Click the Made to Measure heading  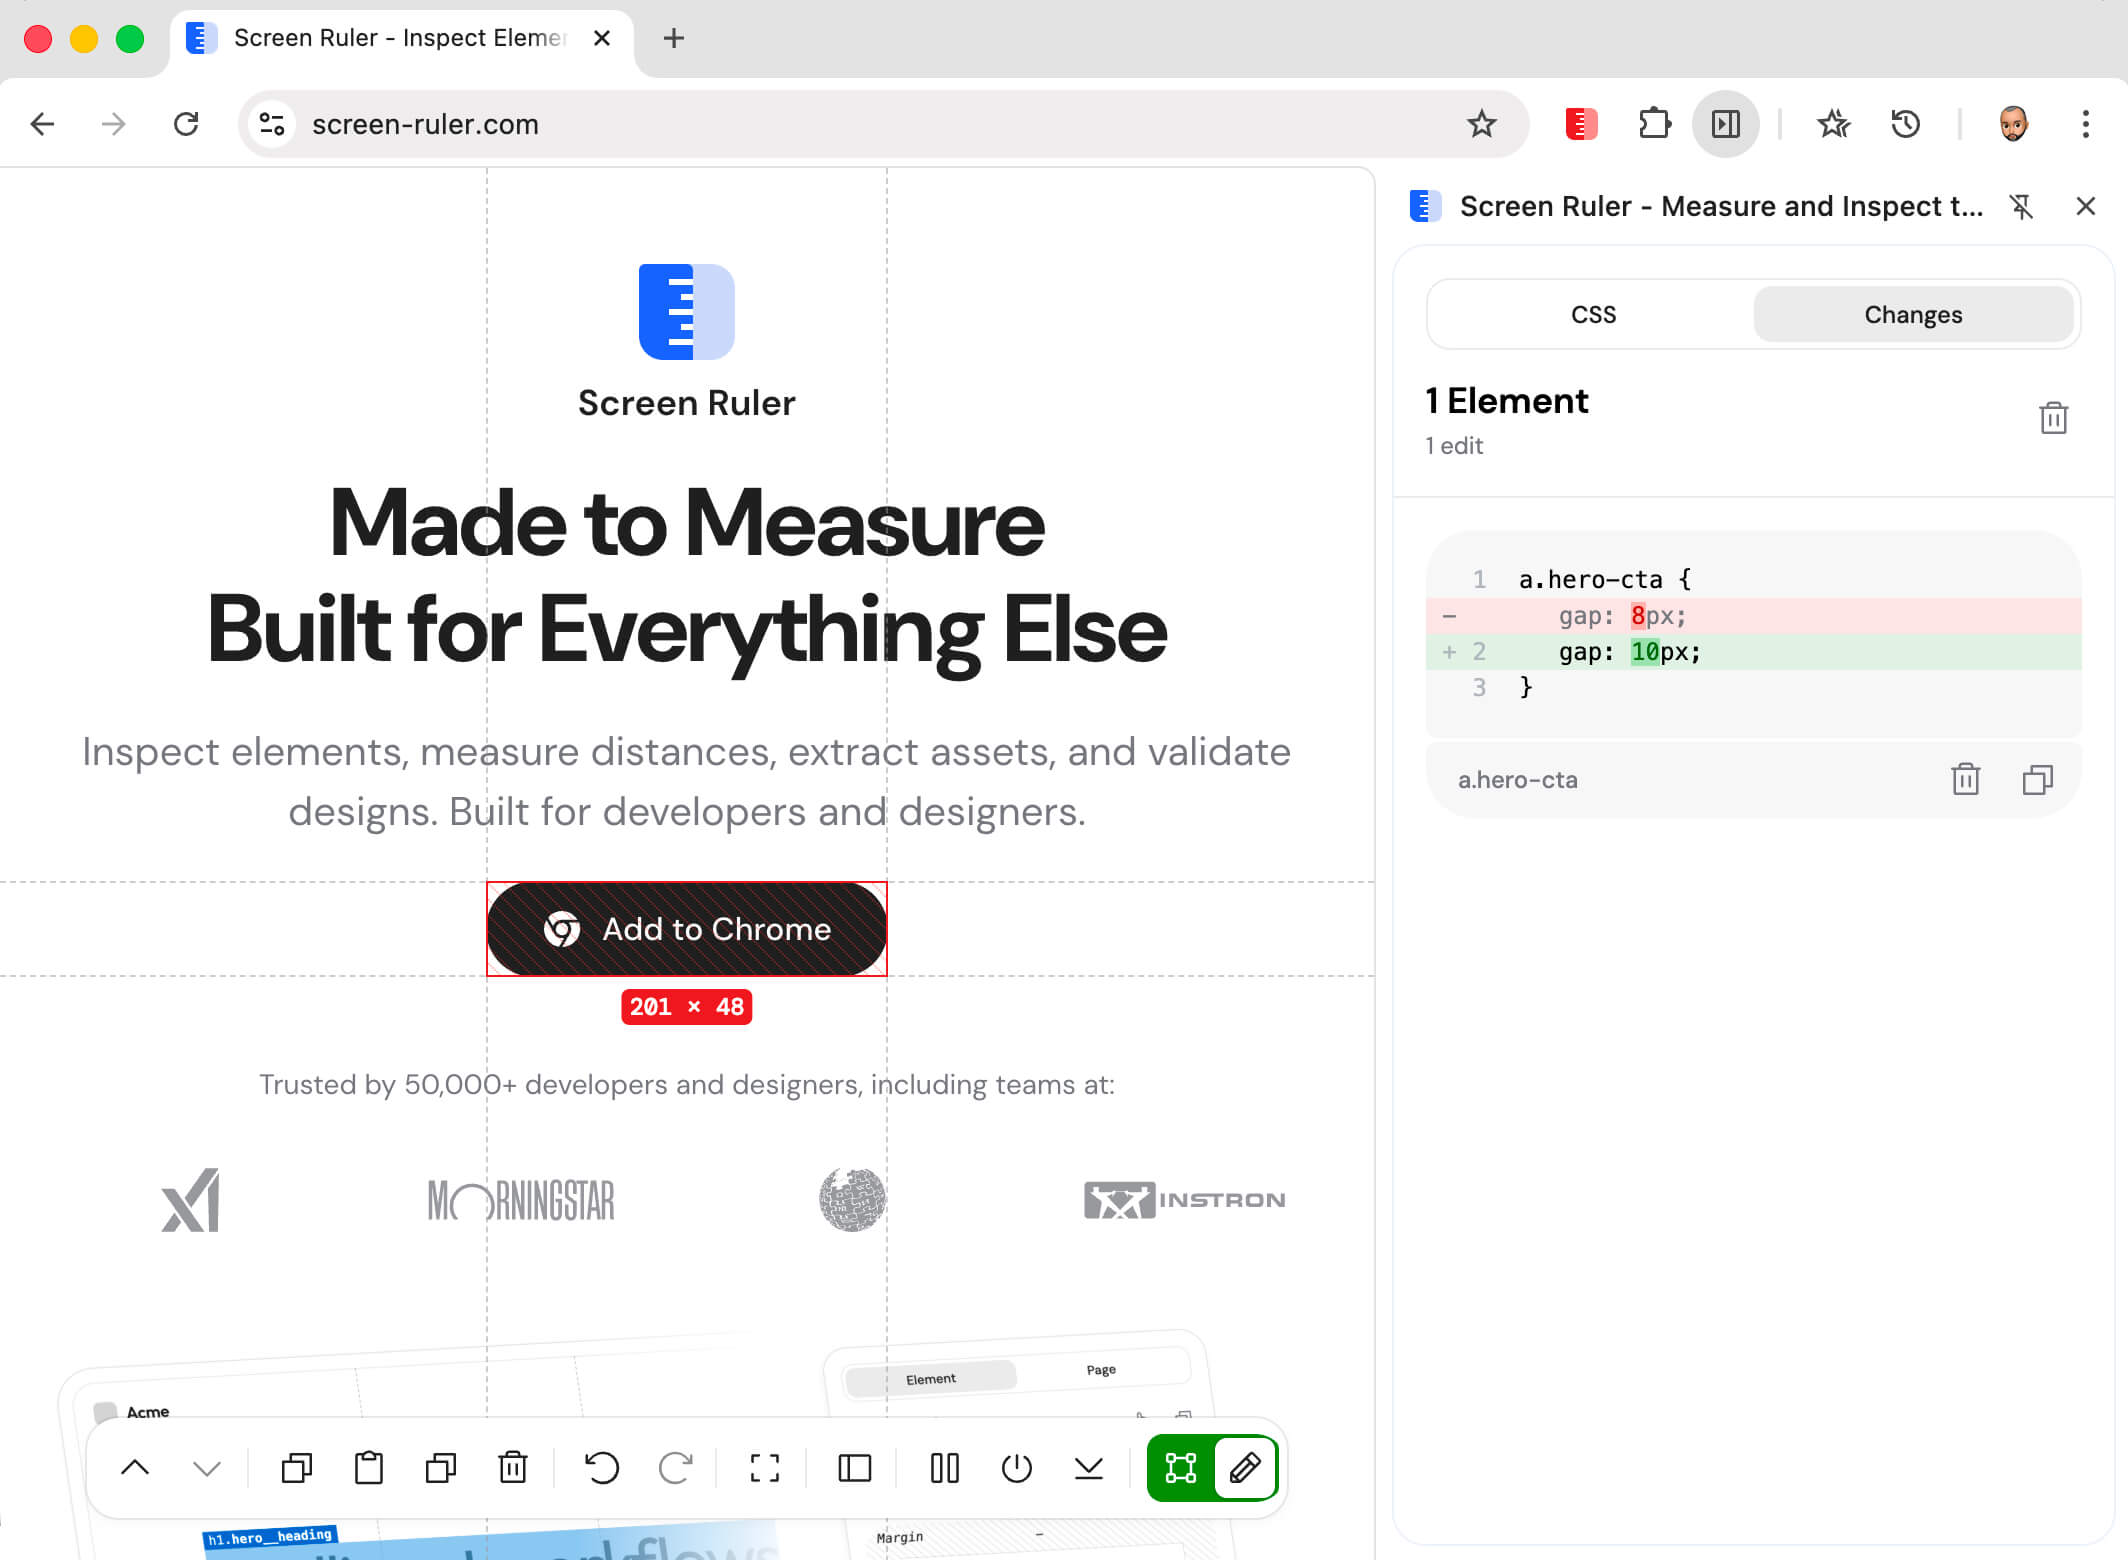coord(687,576)
